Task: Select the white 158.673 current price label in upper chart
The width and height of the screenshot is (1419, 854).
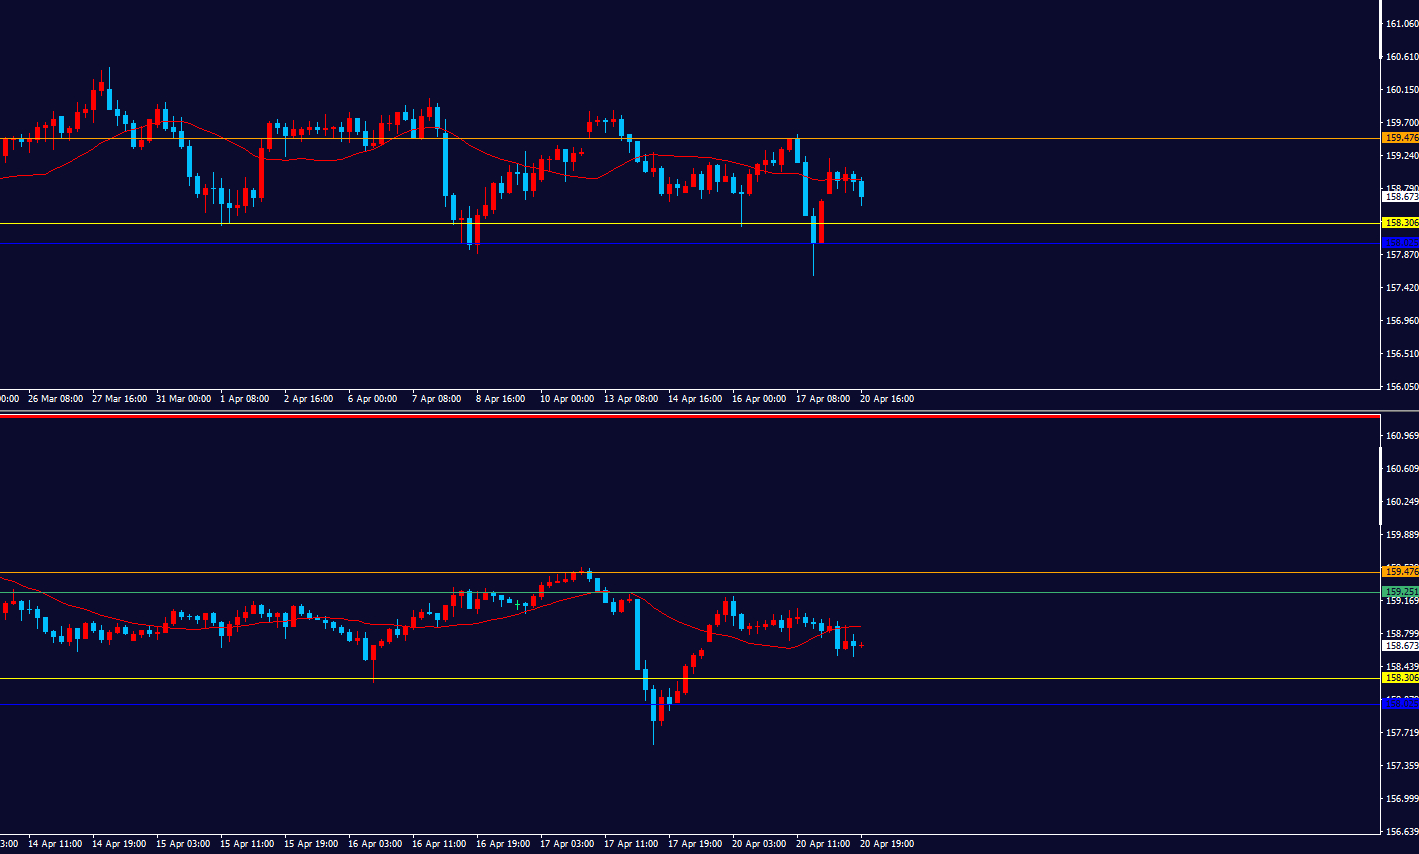Action: click(1400, 197)
